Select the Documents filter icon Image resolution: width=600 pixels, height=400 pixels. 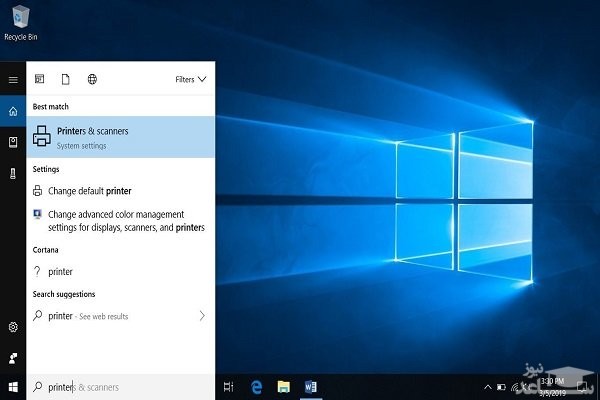(x=66, y=78)
